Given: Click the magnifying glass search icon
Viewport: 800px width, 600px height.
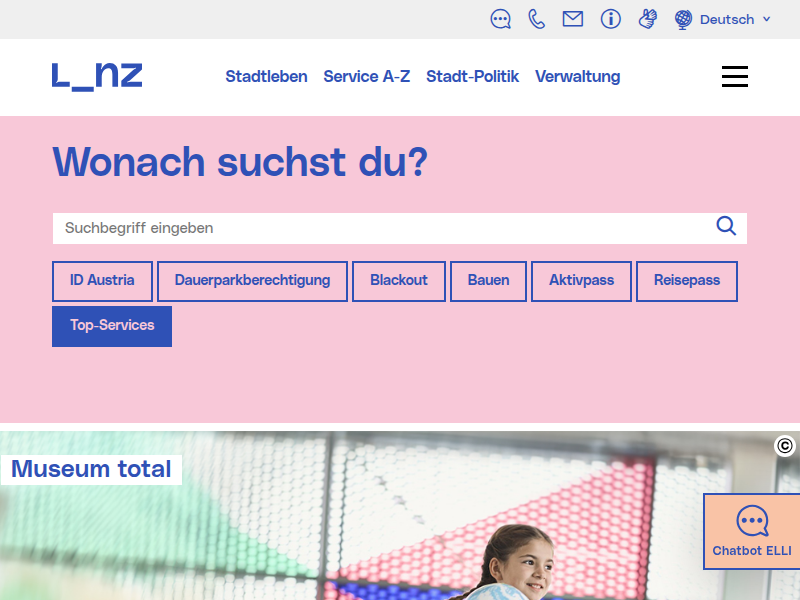Looking at the screenshot, I should click(726, 226).
